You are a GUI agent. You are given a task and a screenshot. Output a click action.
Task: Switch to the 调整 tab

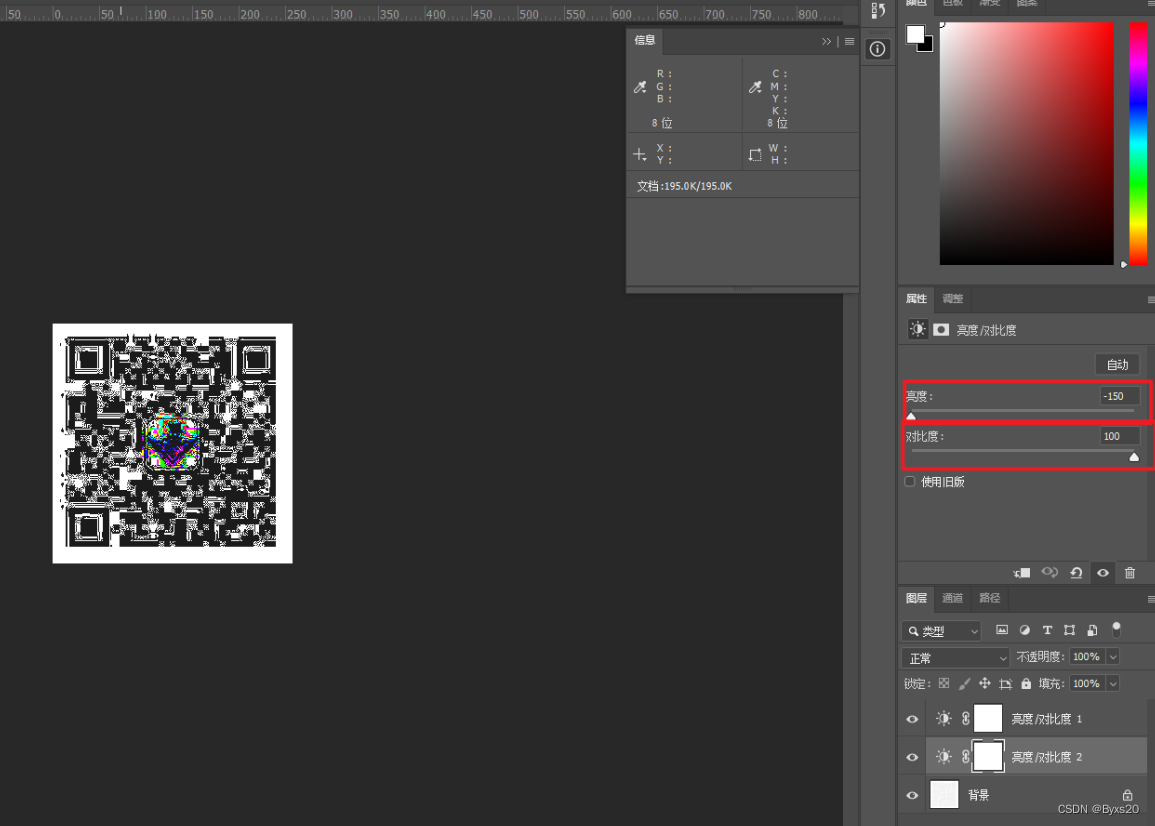952,298
